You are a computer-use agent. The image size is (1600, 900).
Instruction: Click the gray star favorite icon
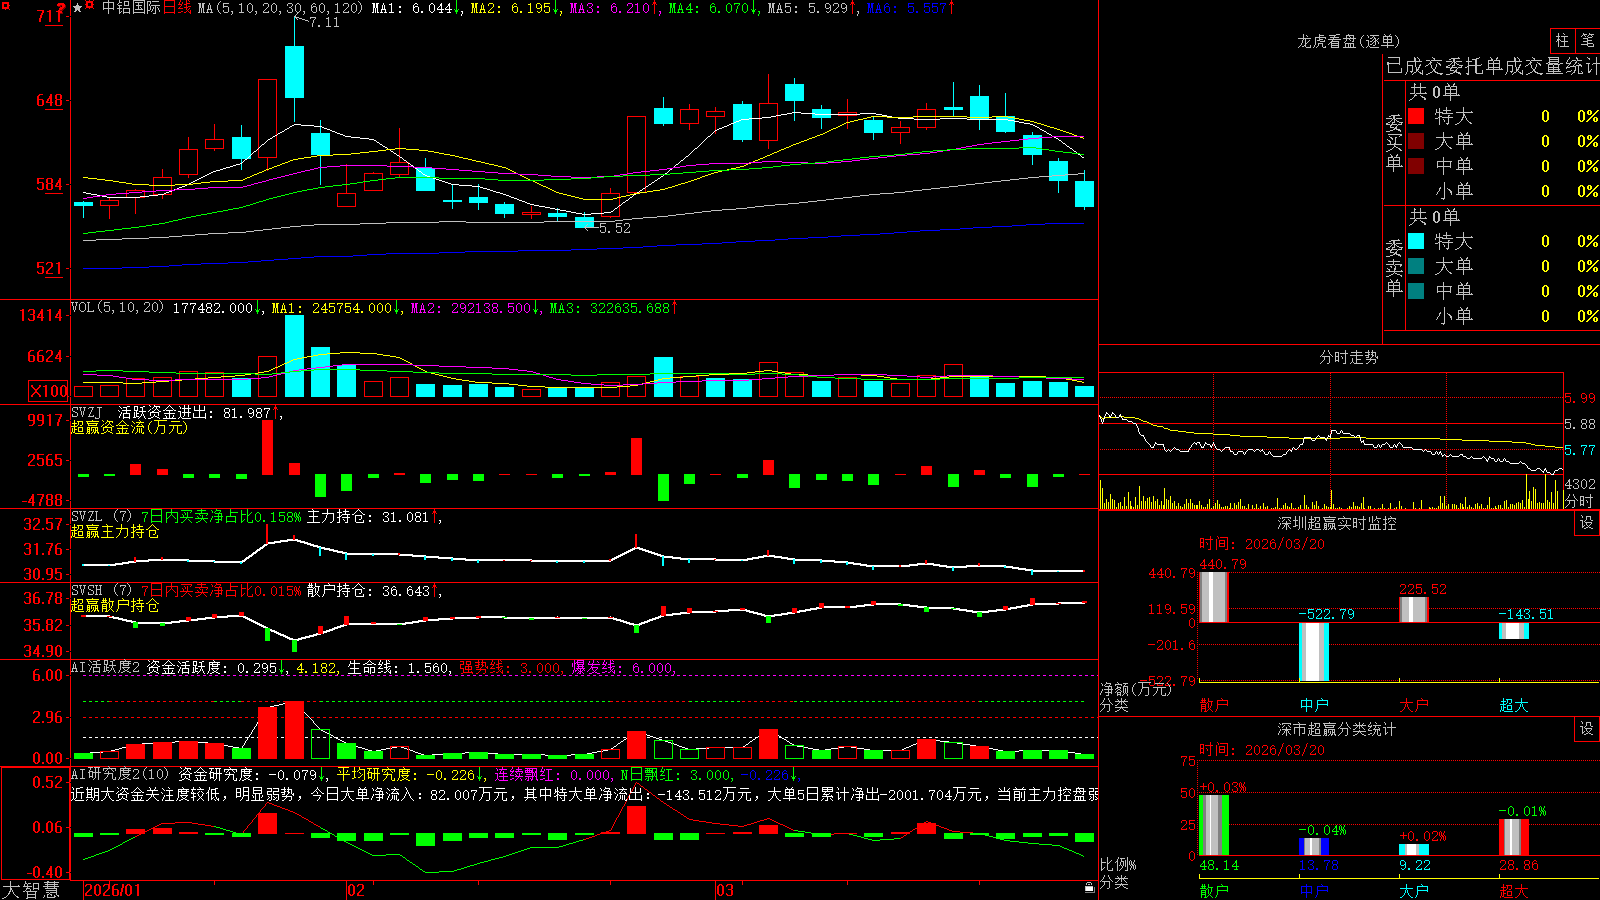[78, 8]
